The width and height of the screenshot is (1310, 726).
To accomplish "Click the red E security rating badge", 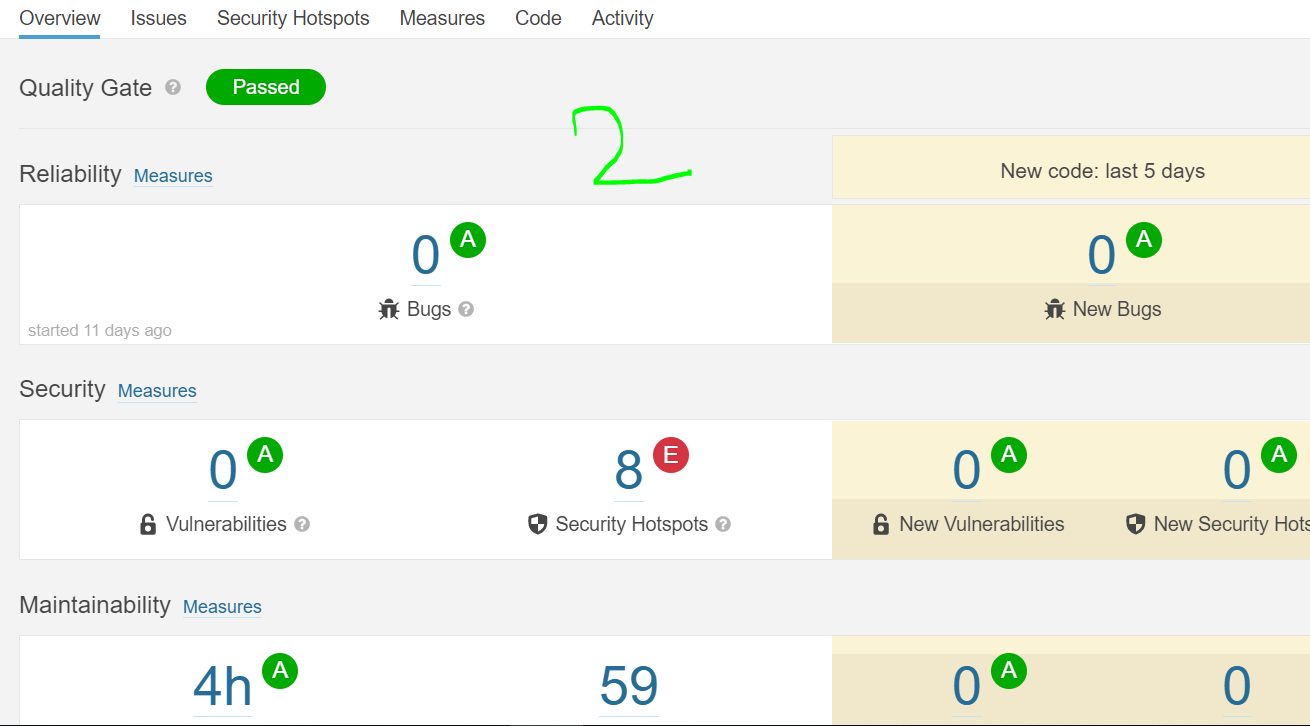I will tap(671, 456).
